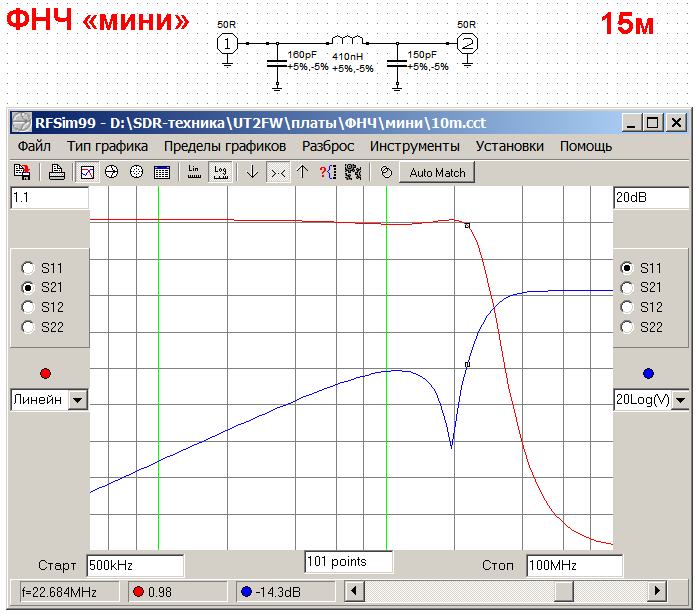
Task: Open the gears tools icon
Action: pyautogui.click(x=353, y=172)
